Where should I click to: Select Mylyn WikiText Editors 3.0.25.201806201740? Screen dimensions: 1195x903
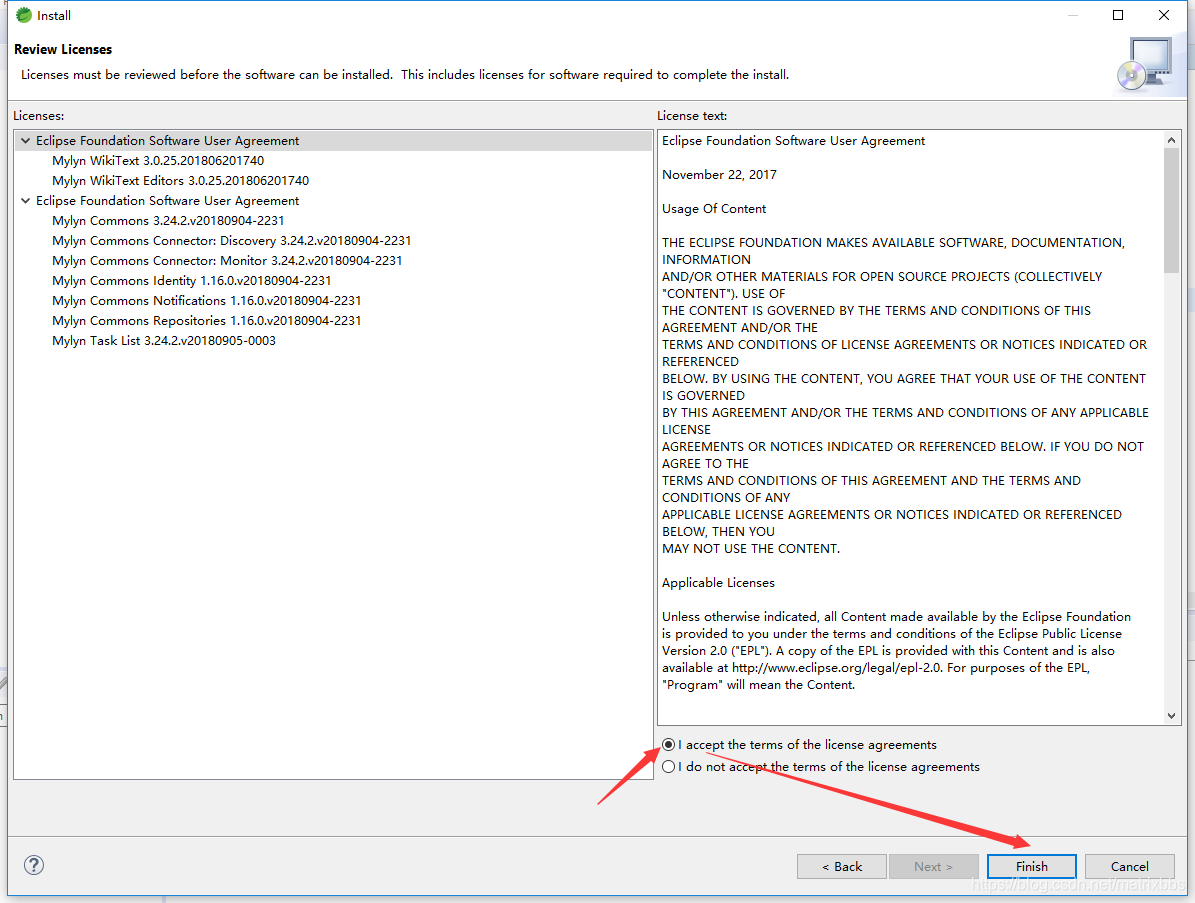[181, 181]
